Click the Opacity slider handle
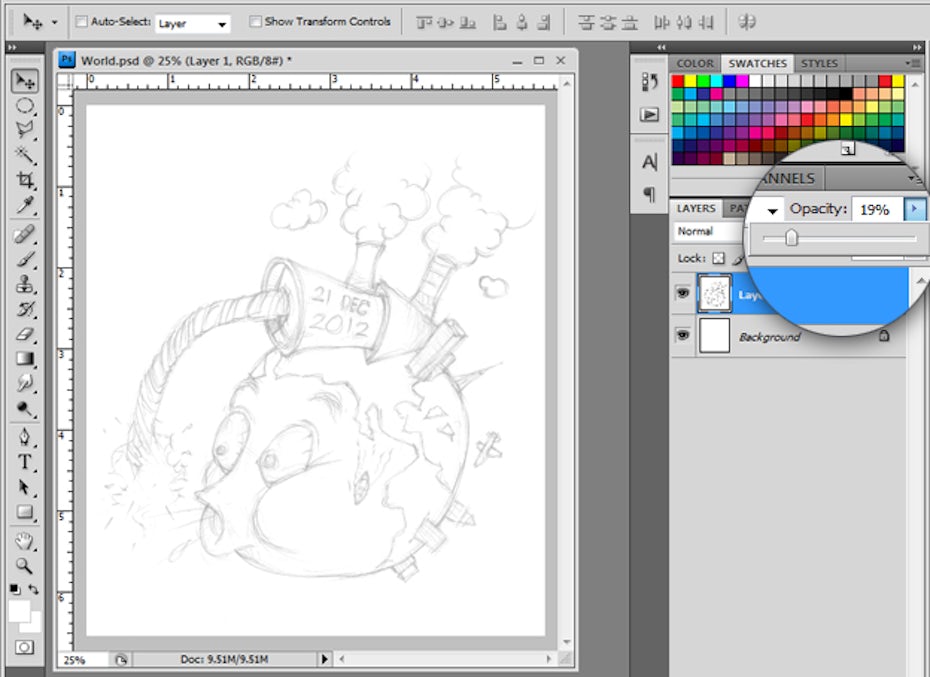 [x=791, y=238]
